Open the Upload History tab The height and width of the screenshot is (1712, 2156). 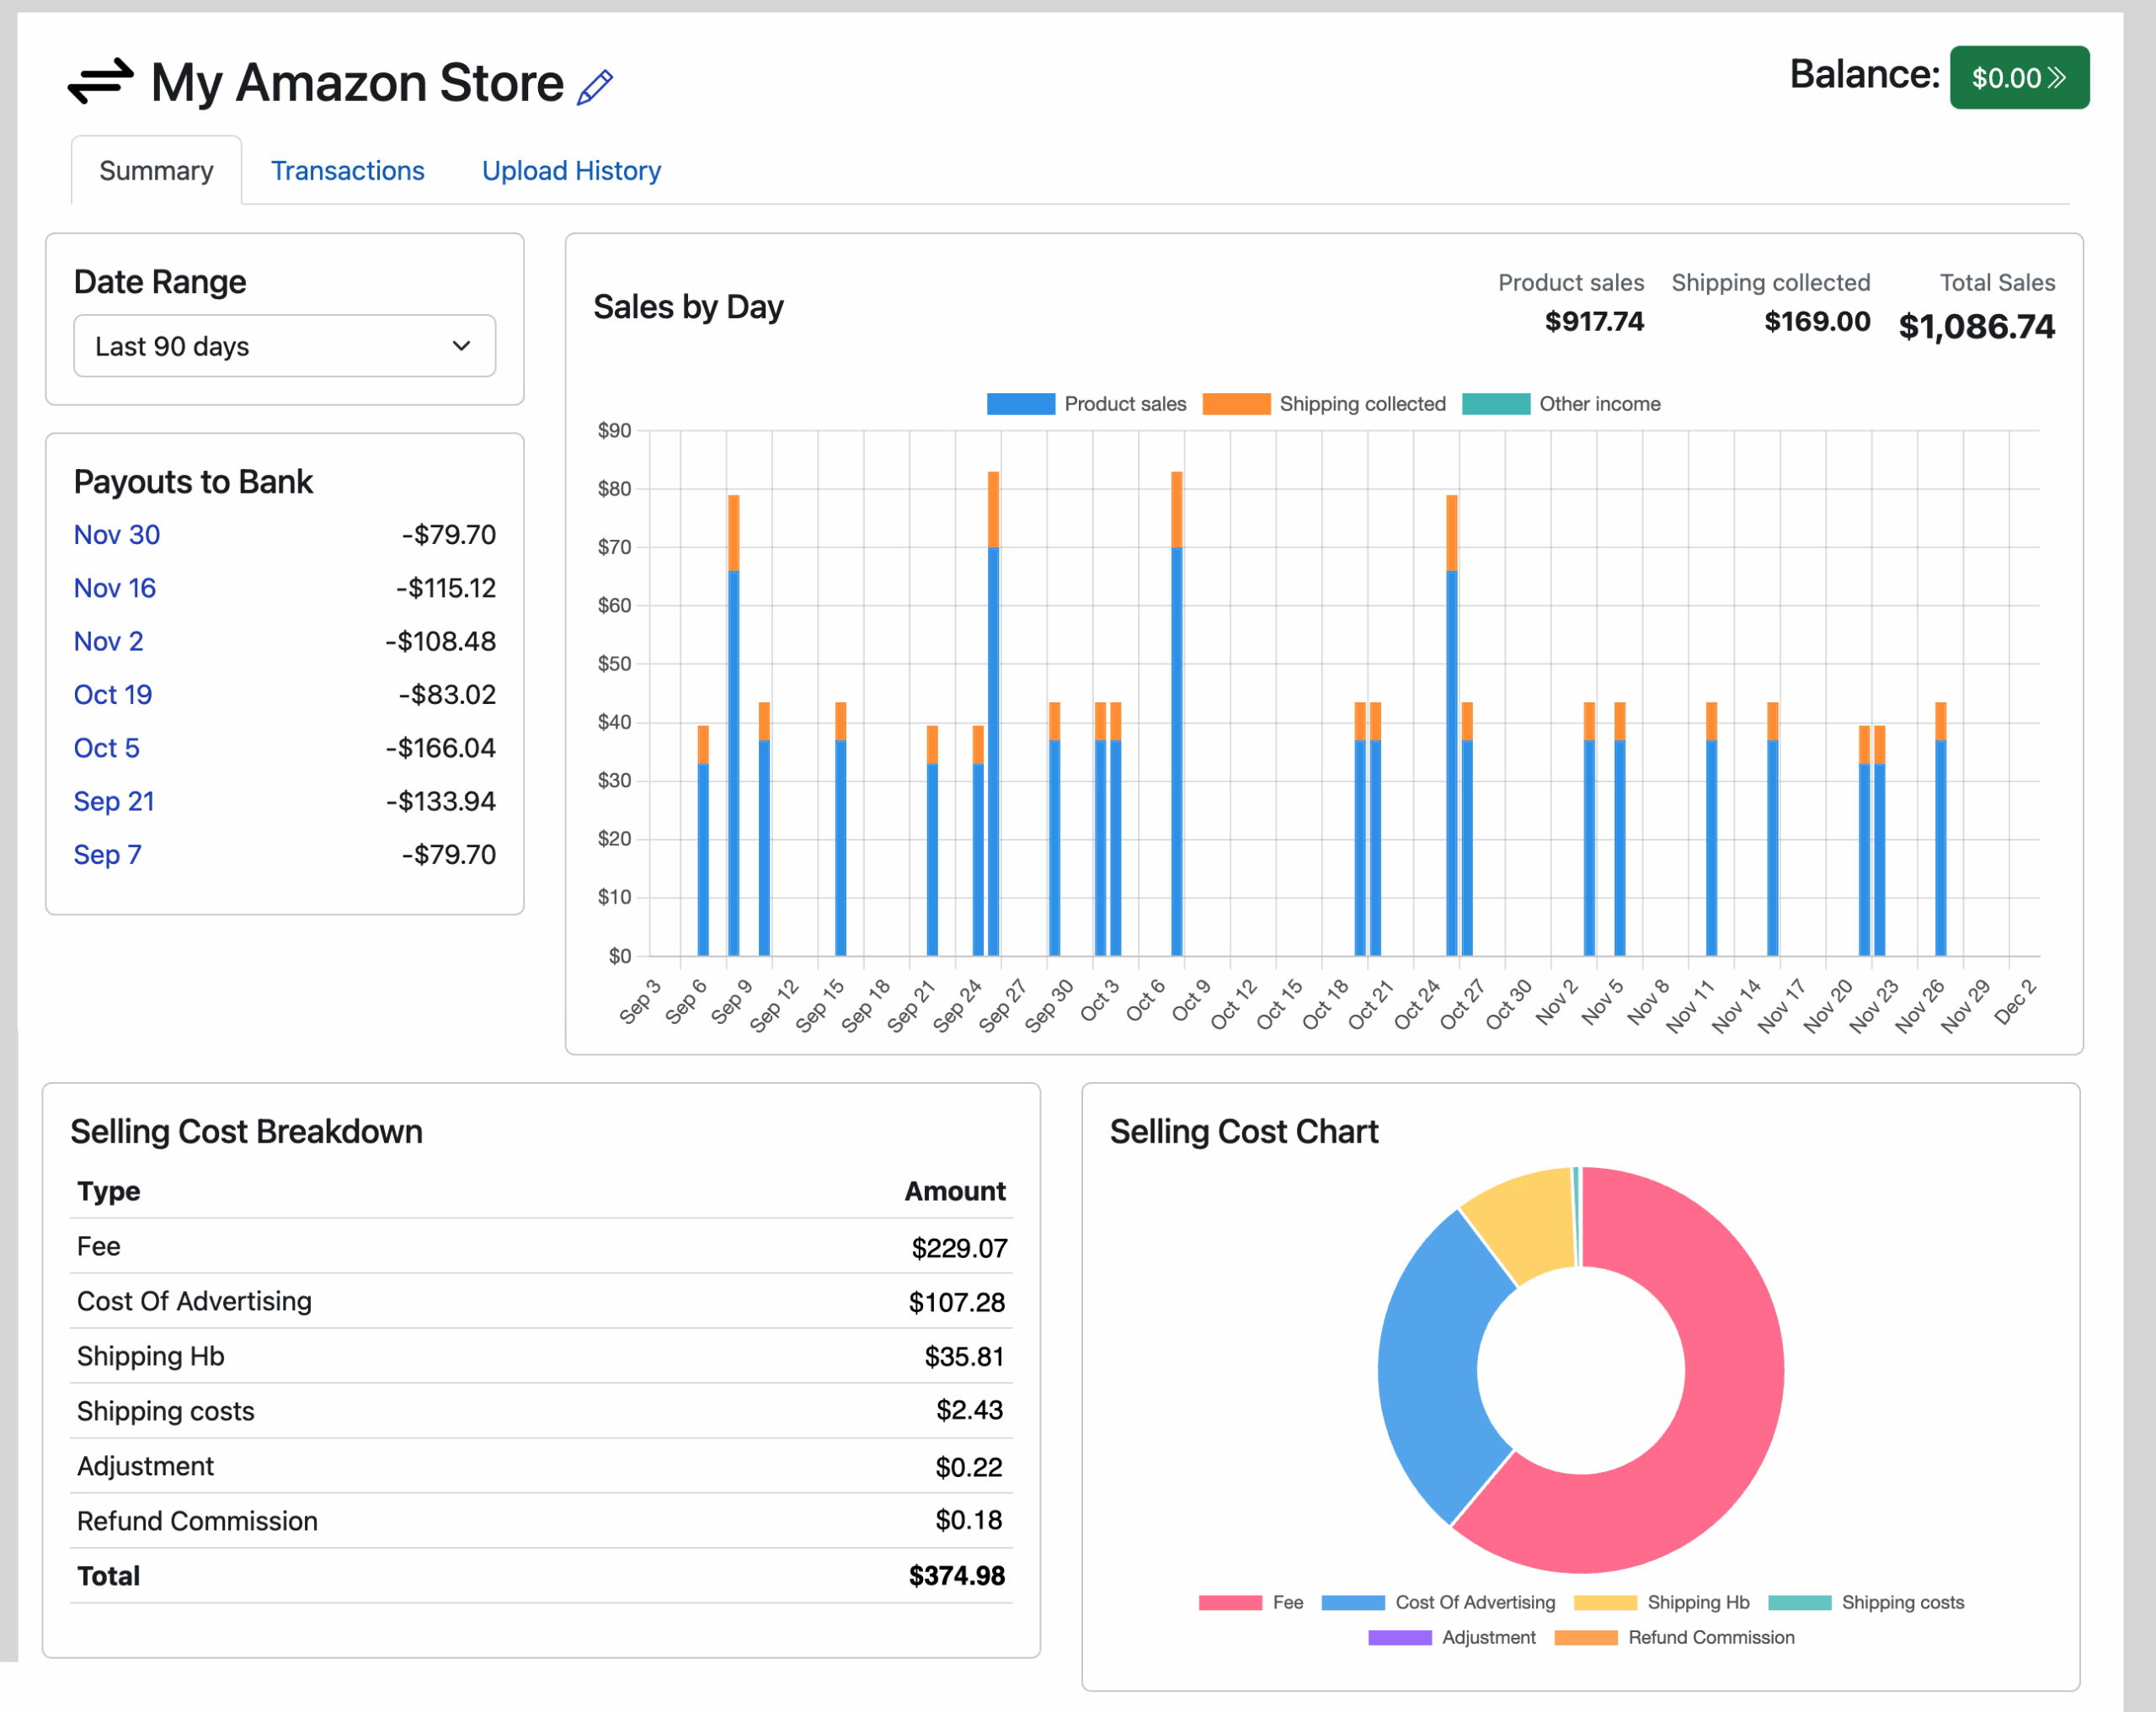click(570, 170)
